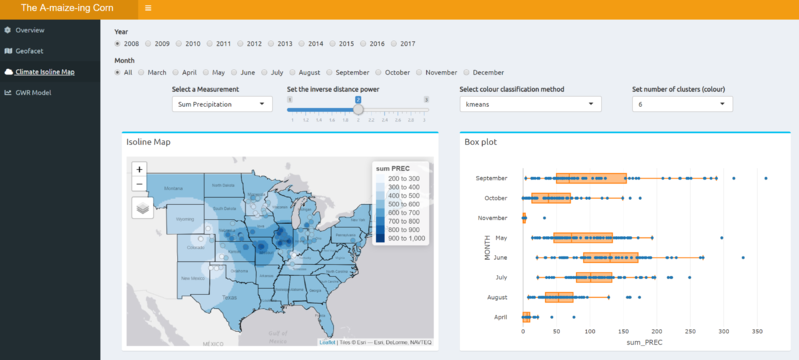The image size is (799, 360).
Task: Select year 2011
Action: (x=209, y=44)
